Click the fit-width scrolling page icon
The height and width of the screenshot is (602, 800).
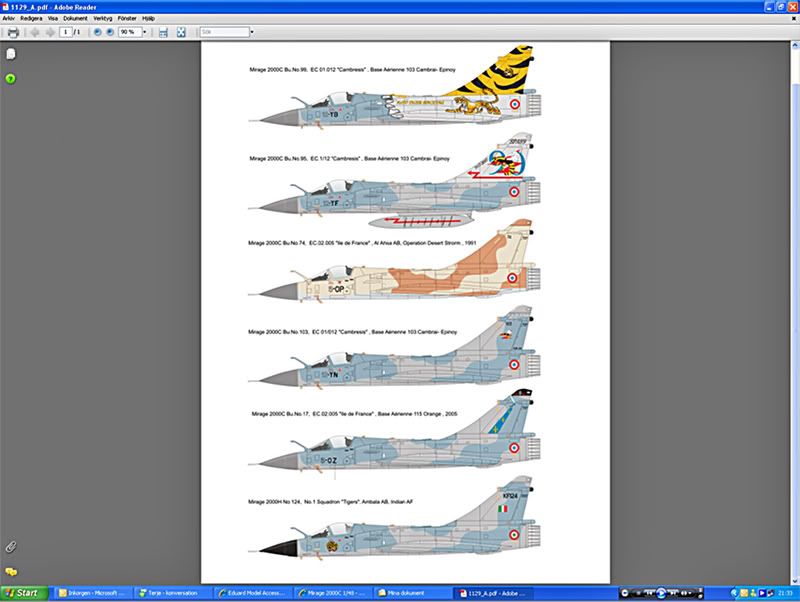click(x=163, y=33)
